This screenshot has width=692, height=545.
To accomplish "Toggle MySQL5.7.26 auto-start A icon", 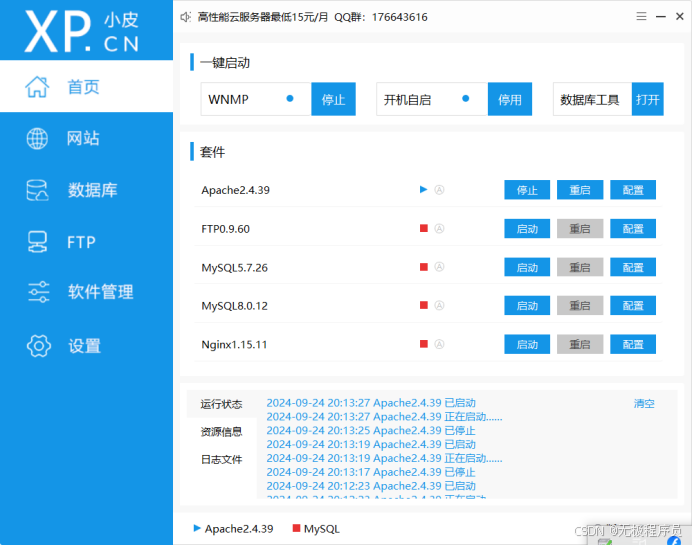I will click(x=439, y=267).
